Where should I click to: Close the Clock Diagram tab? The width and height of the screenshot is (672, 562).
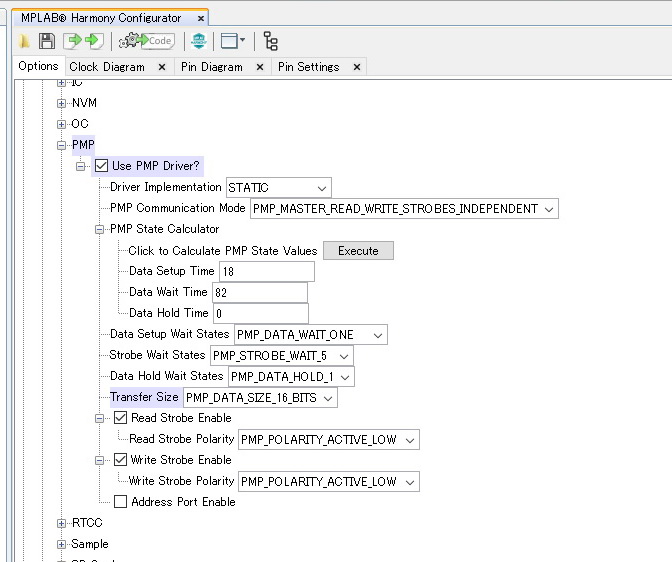pos(162,67)
